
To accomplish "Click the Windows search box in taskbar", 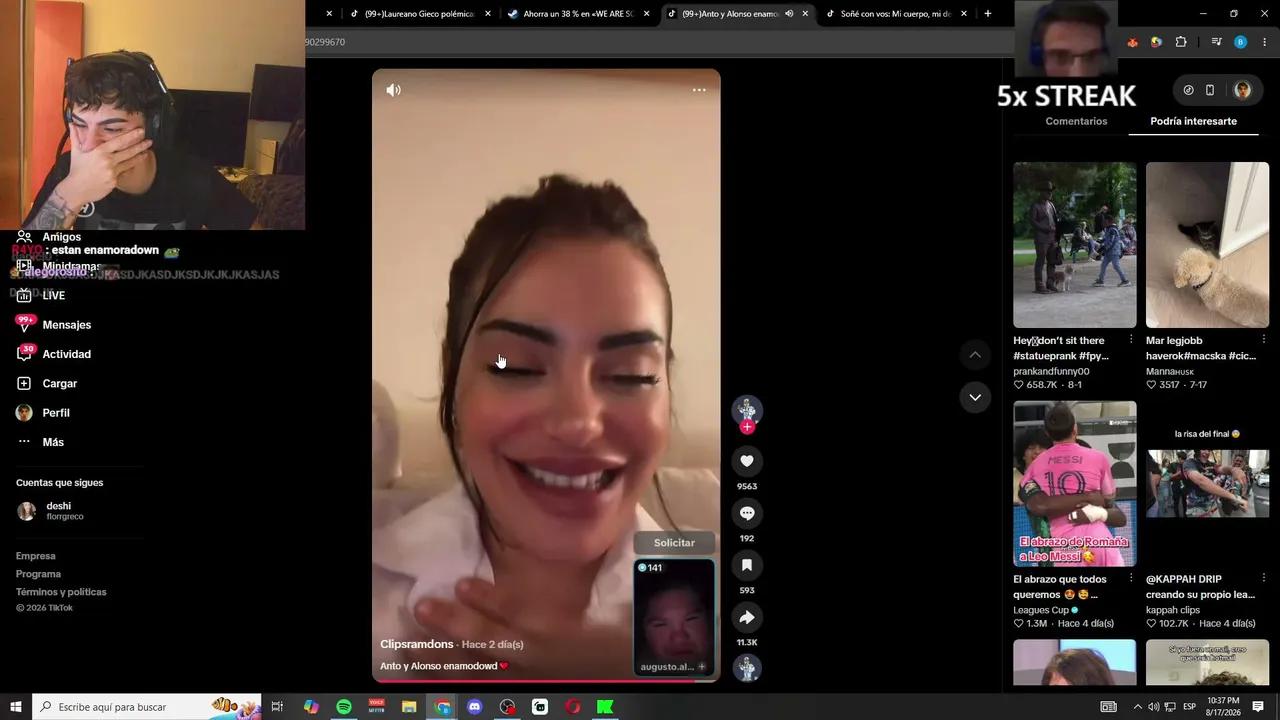I will [x=147, y=707].
